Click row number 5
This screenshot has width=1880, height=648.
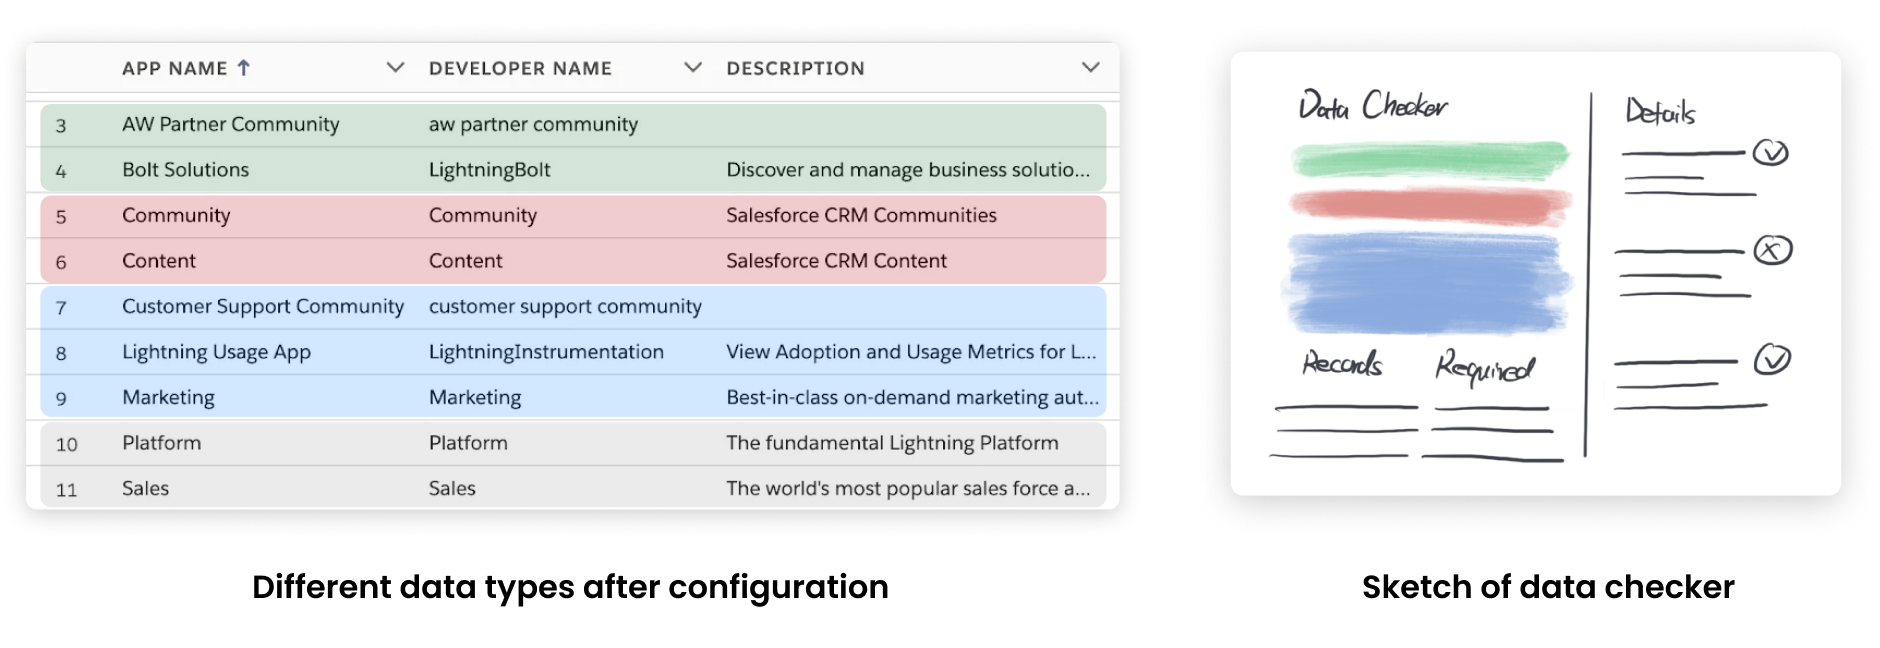[x=61, y=217]
